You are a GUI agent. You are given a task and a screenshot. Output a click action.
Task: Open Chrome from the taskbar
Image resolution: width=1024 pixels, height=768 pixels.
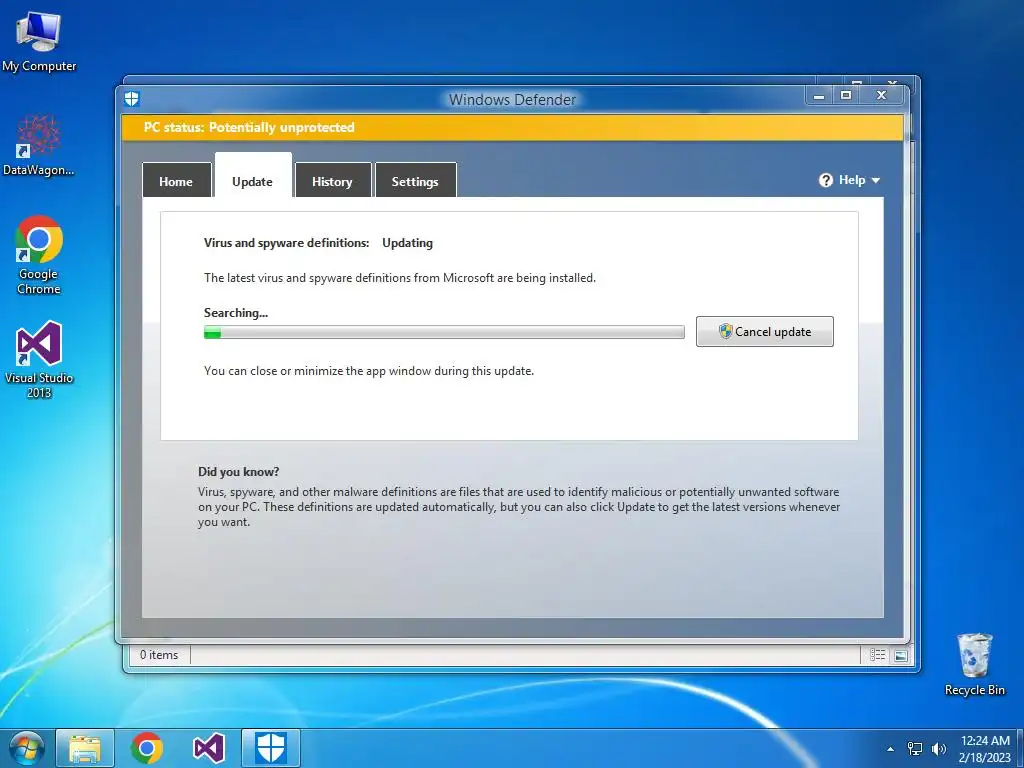coord(146,748)
